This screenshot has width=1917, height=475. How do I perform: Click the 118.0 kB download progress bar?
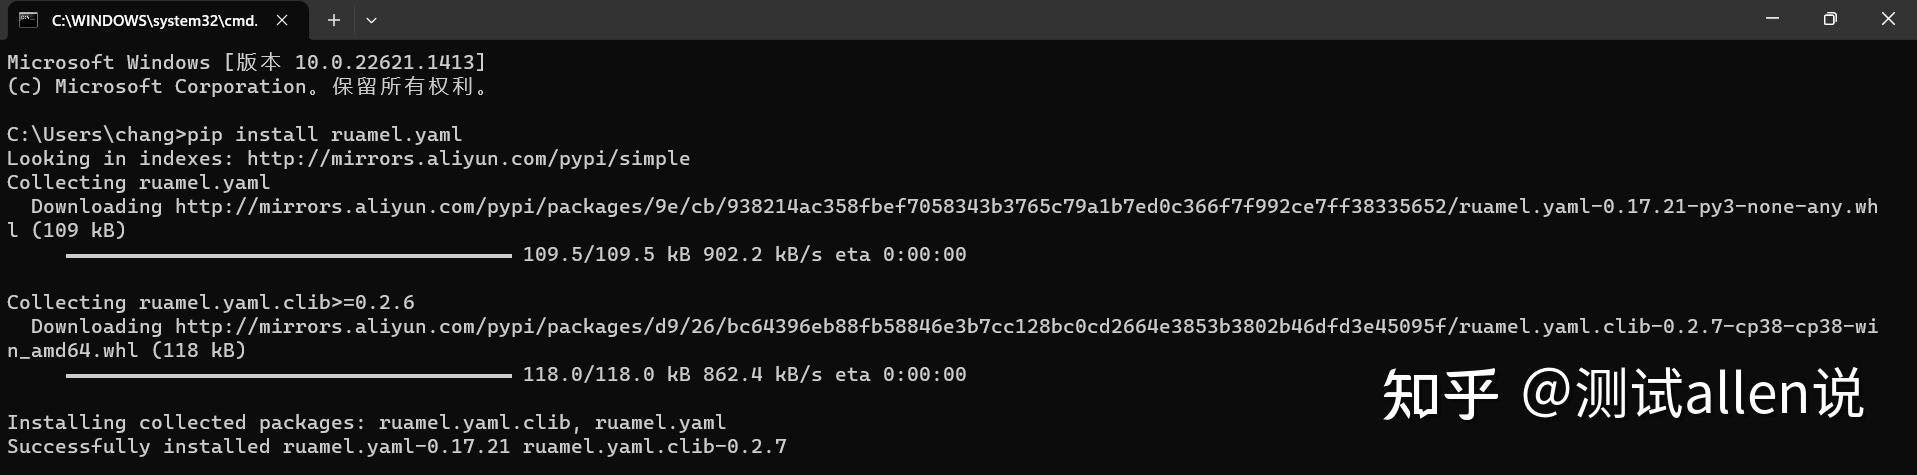pyautogui.click(x=289, y=375)
